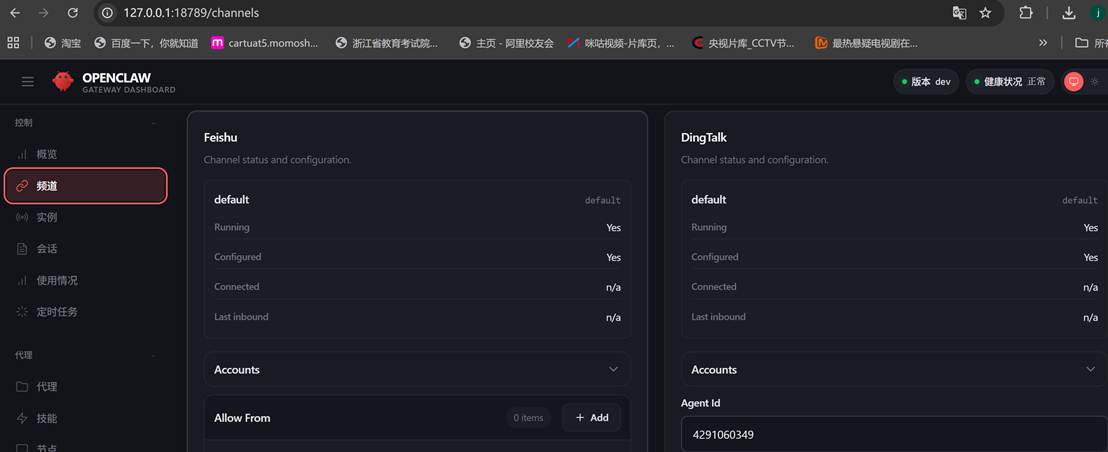
Task: Open 会话 in the sidebar
Action: (85, 249)
